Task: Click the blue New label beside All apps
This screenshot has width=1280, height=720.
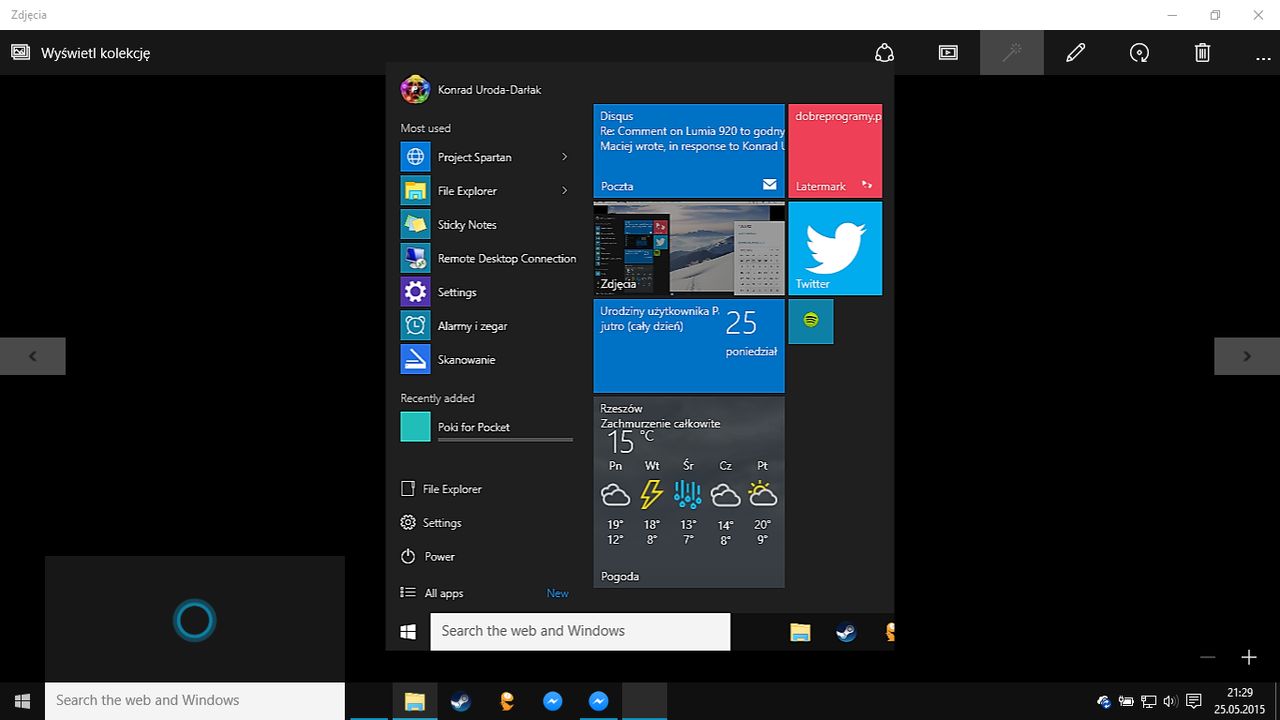Action: pos(557,593)
